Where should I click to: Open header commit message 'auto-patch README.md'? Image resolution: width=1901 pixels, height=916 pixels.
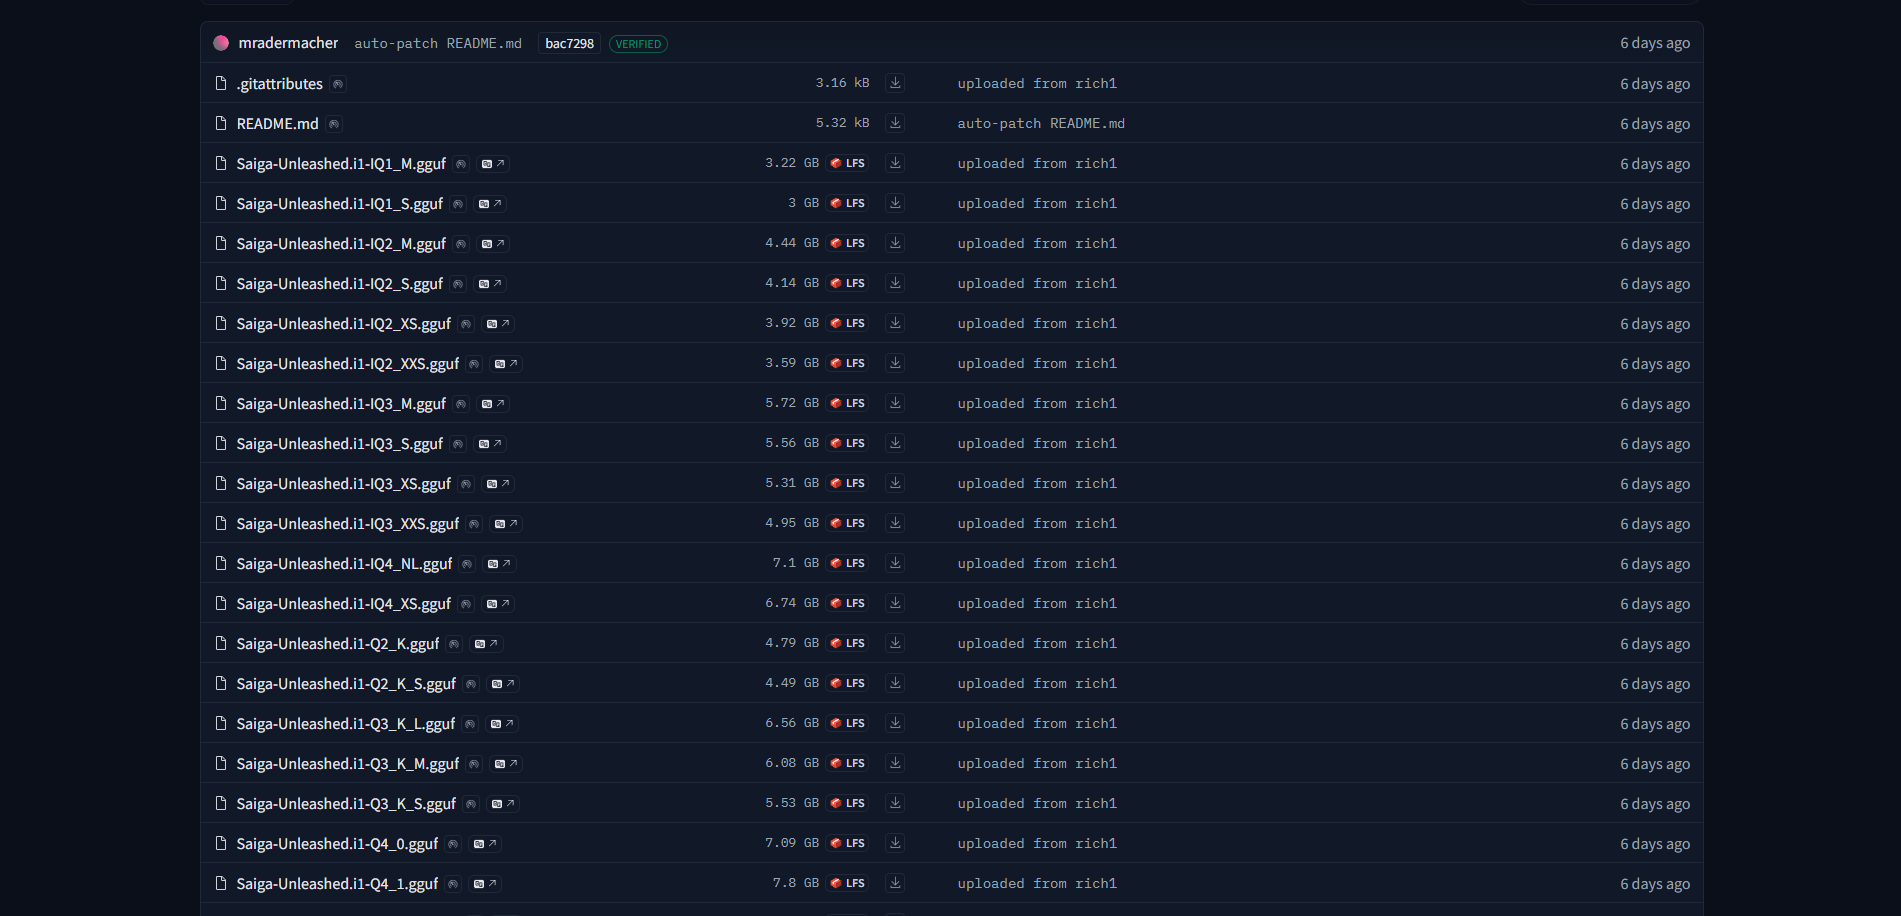438,43
